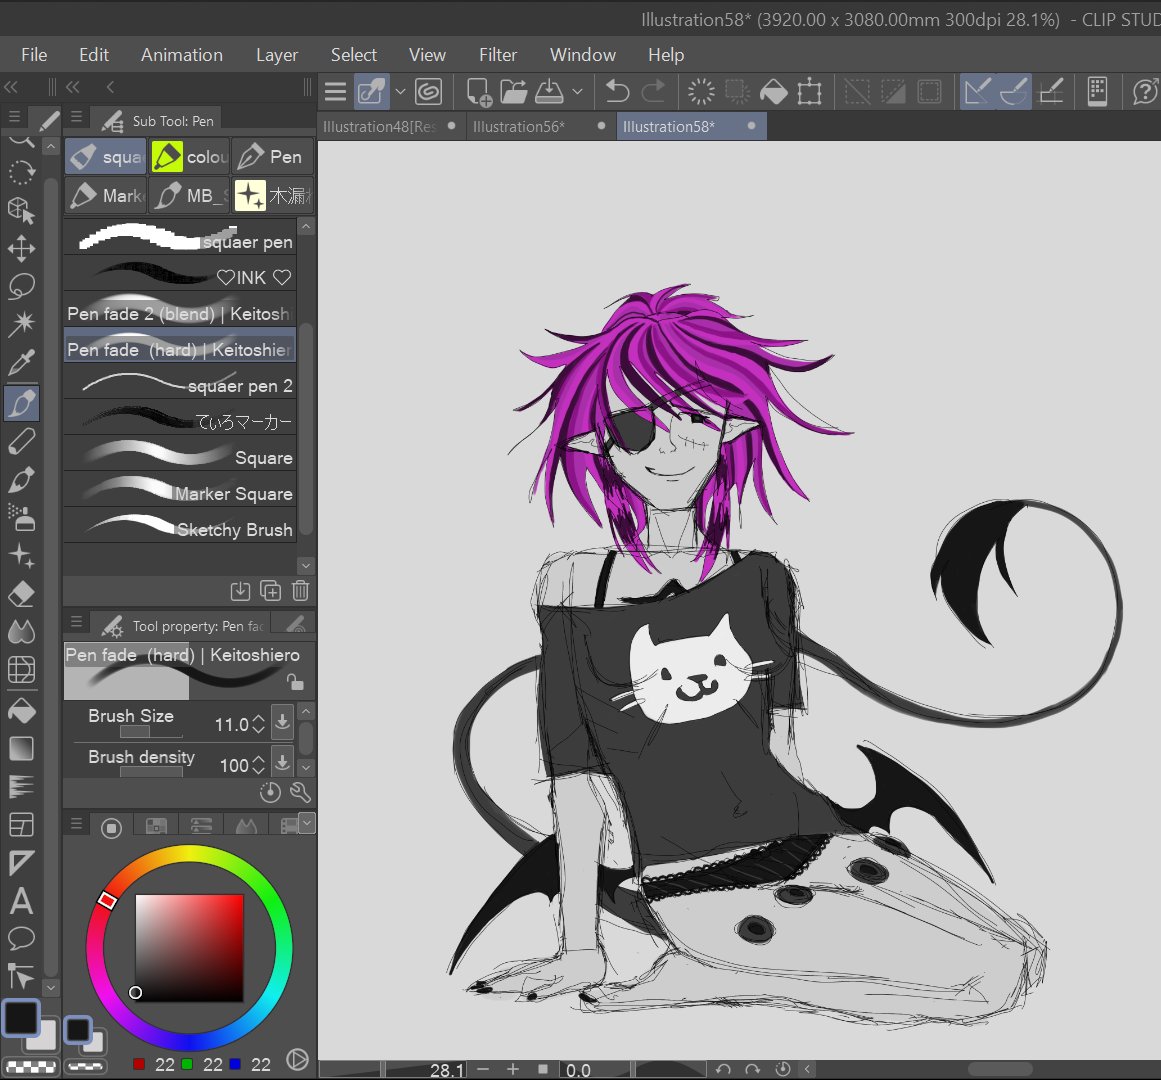Select the Pen tool in the toolbox
This screenshot has height=1080, width=1161.
[x=21, y=403]
